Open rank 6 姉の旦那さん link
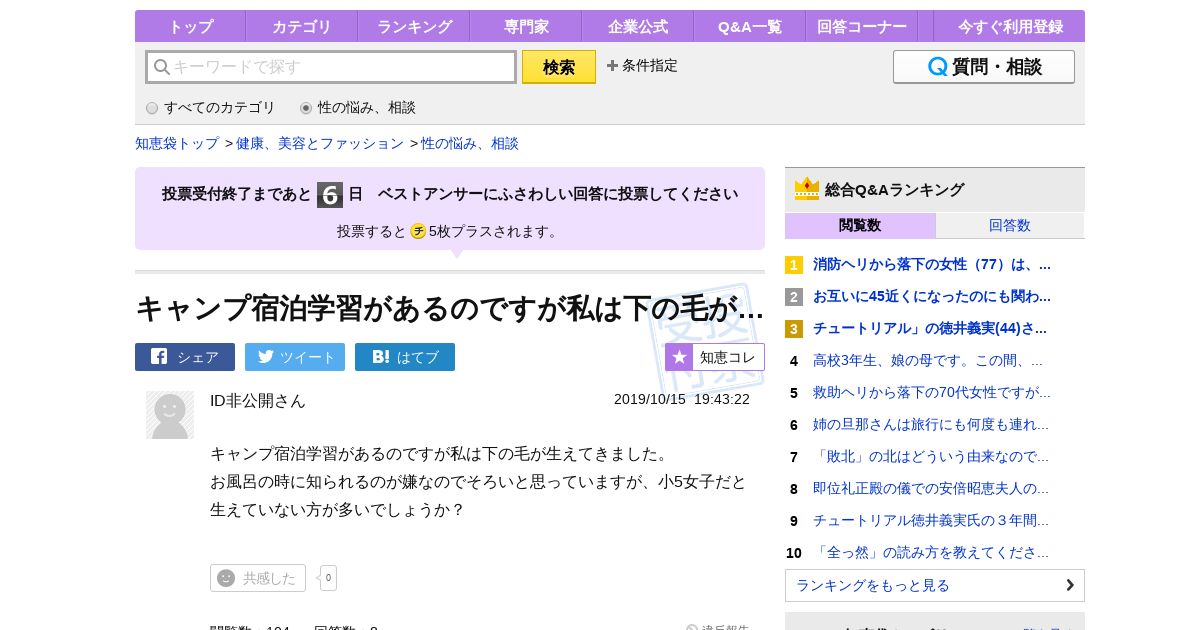 coord(931,425)
